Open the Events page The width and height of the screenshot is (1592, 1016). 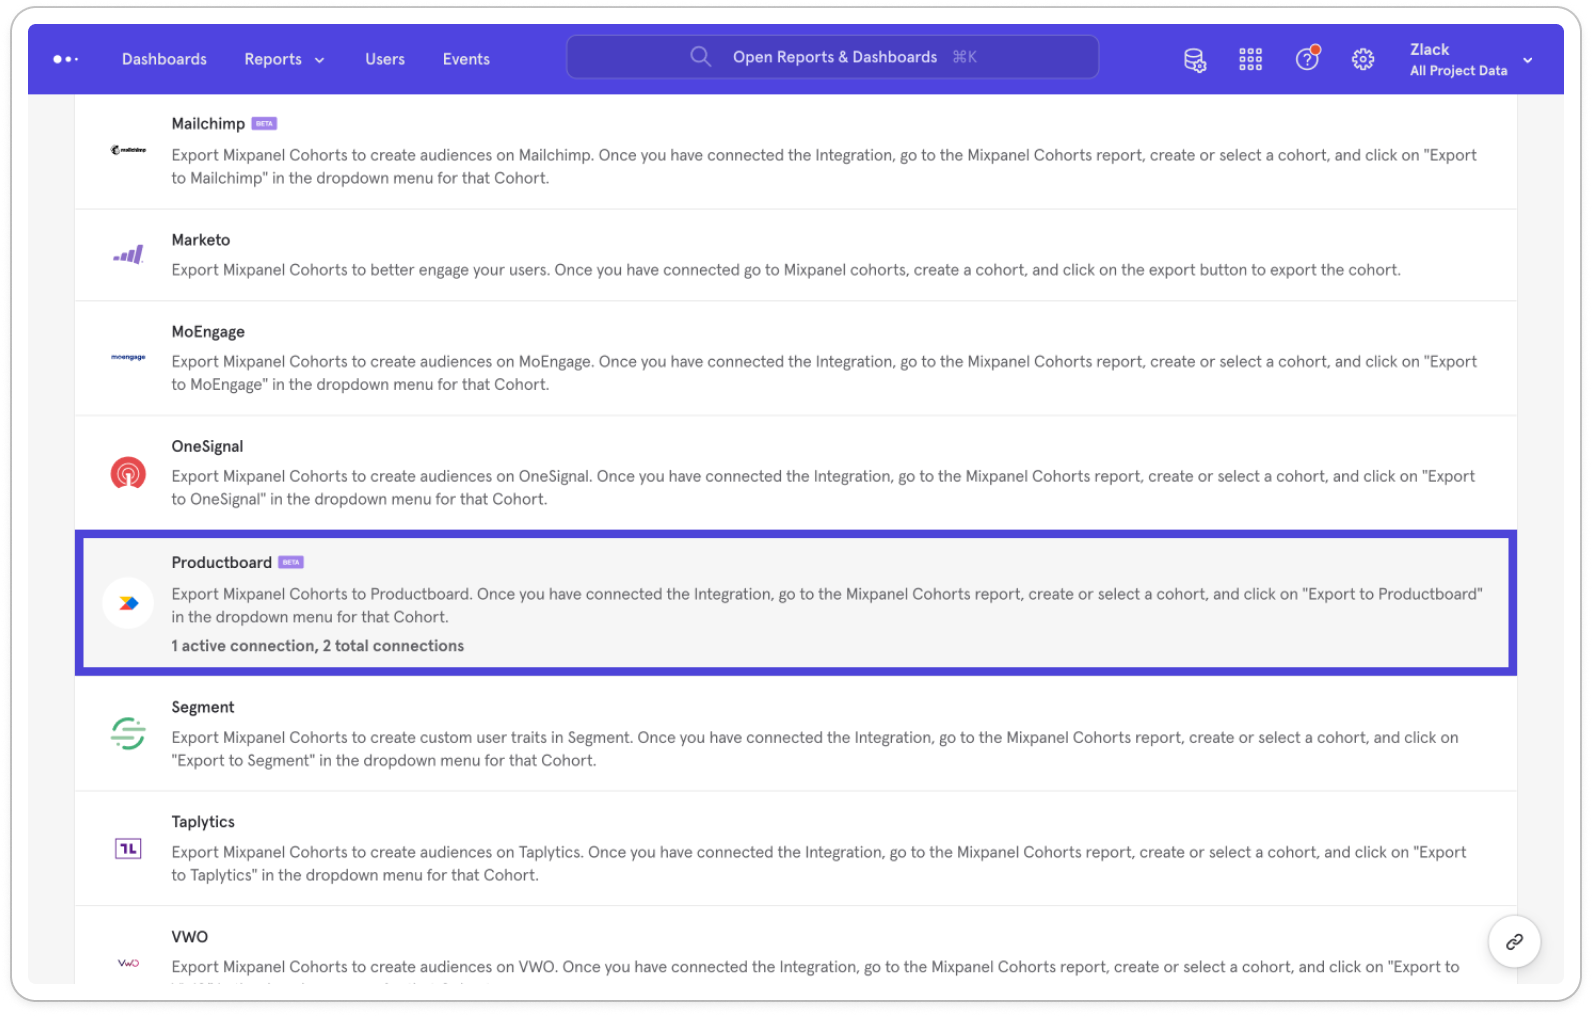466,59
